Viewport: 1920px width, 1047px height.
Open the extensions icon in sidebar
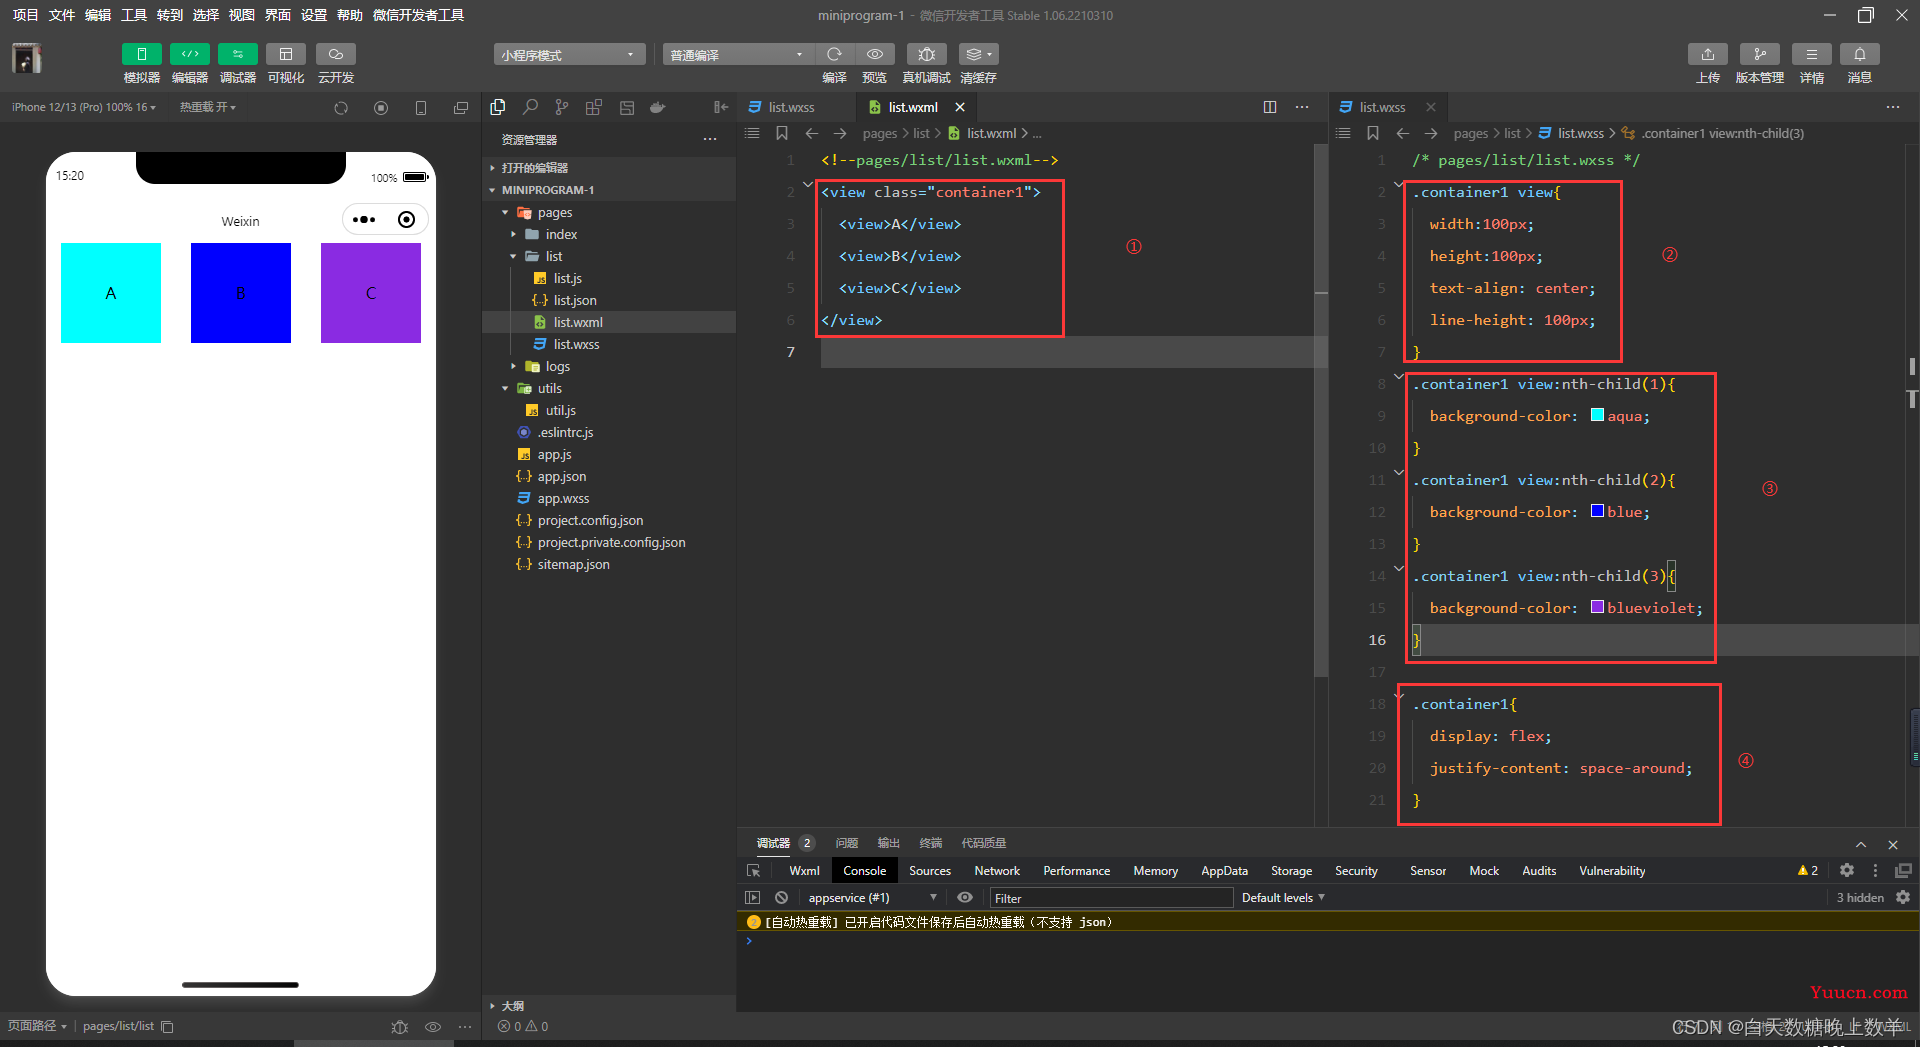click(594, 107)
